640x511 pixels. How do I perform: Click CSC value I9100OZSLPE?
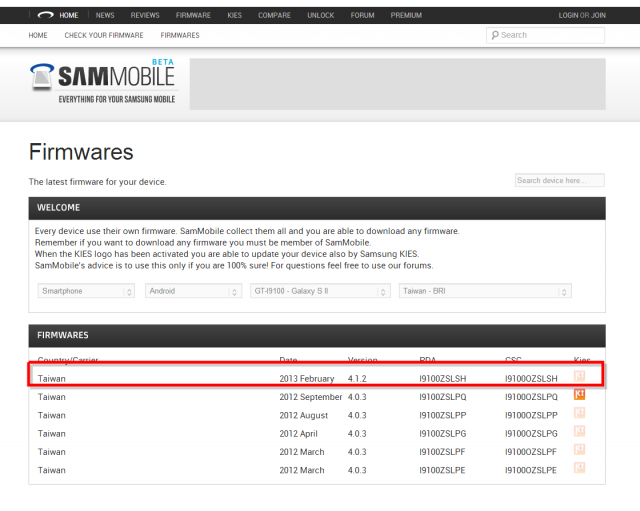coord(531,471)
